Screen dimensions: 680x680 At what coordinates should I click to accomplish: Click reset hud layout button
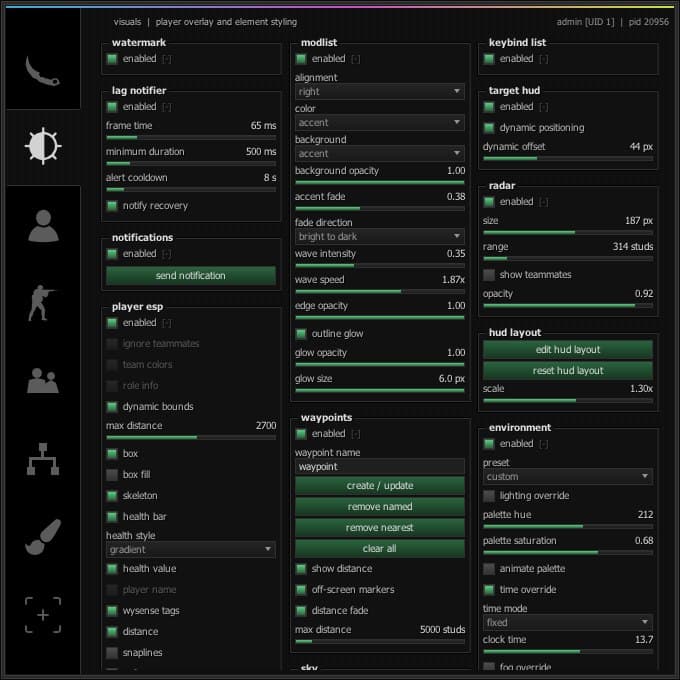[x=568, y=370]
